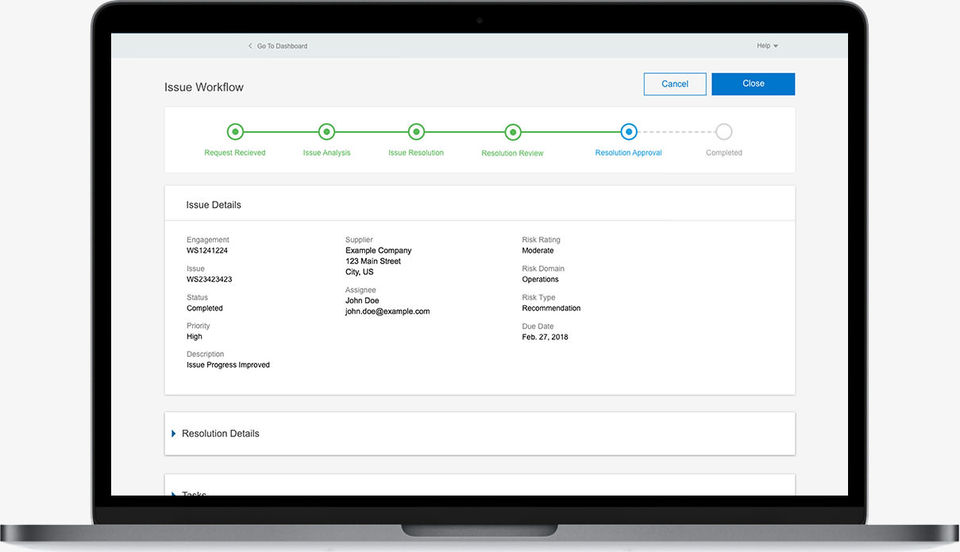Screen dimensions: 960x552
Task: Click assignee name John Doe
Action: pyautogui.click(x=362, y=300)
